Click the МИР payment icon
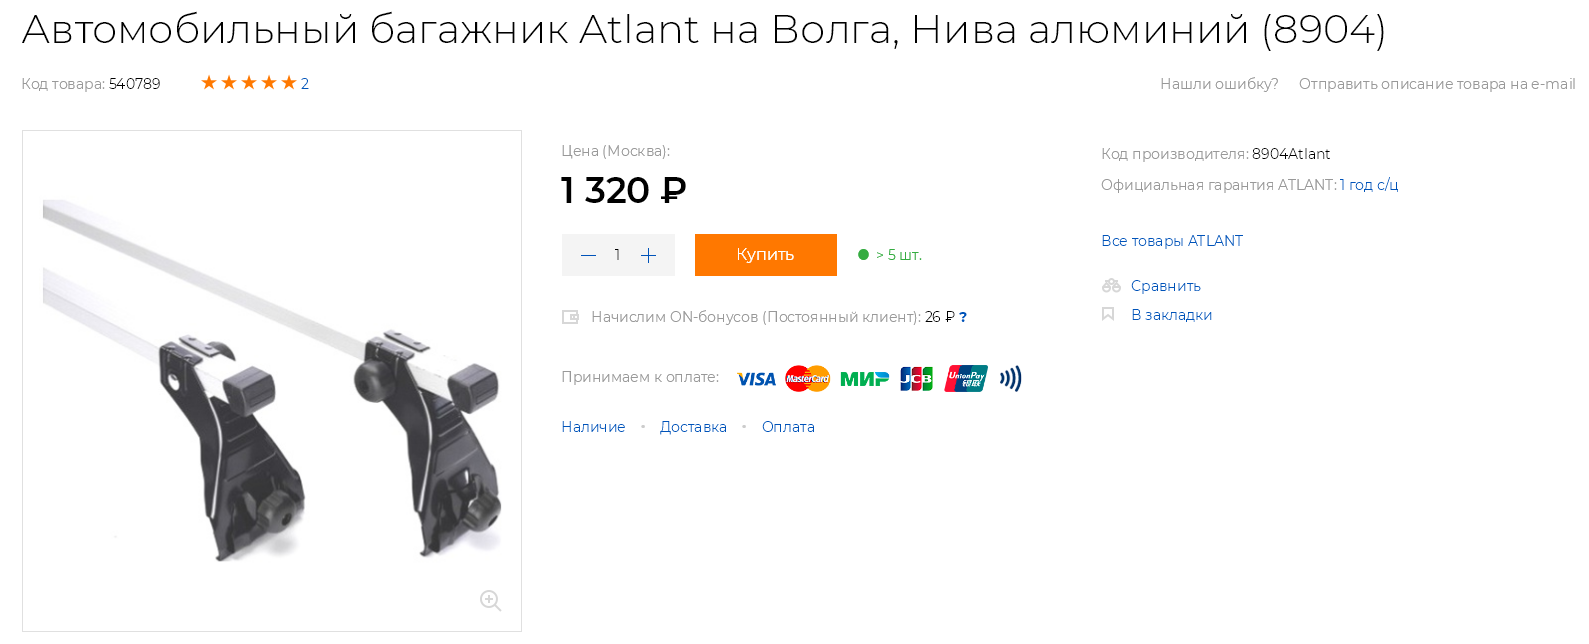Image resolution: width=1589 pixels, height=644 pixels. coord(864,379)
